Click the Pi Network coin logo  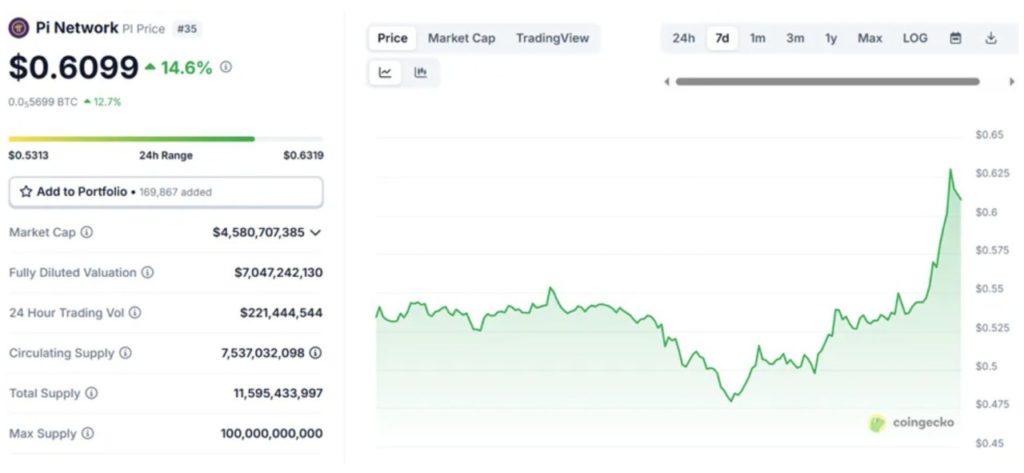point(18,28)
